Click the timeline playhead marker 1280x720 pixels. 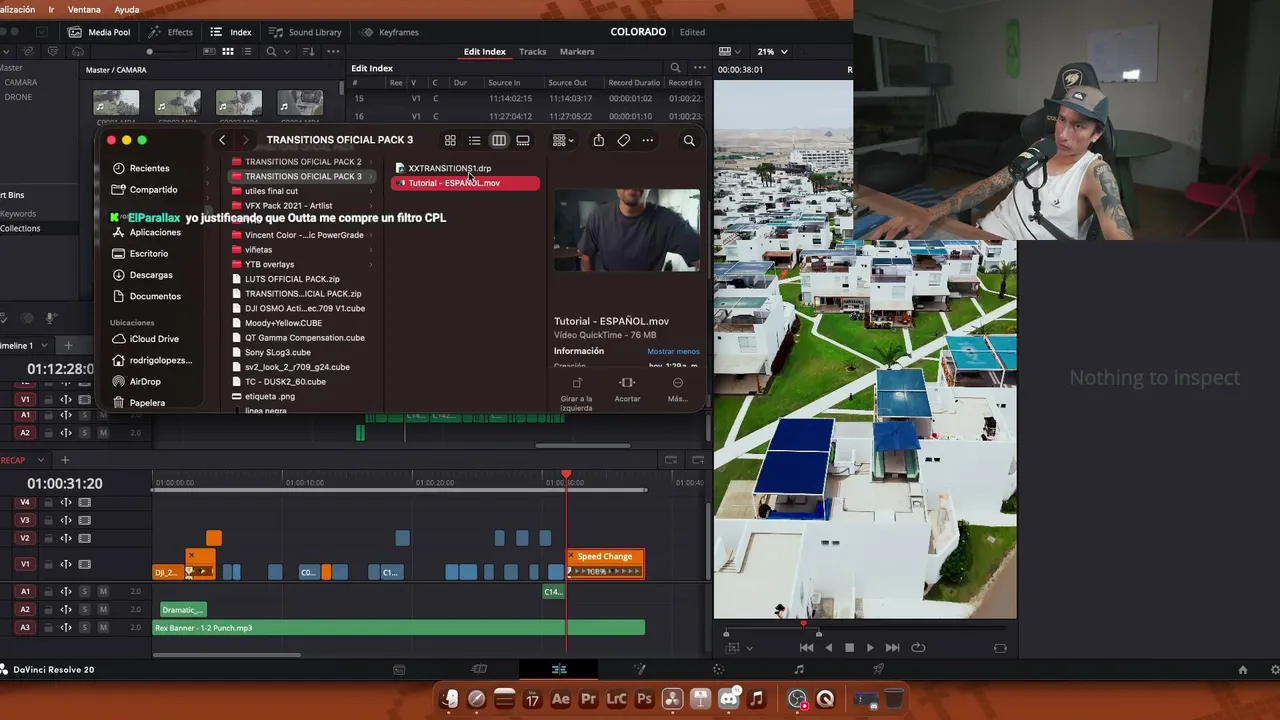pos(566,474)
